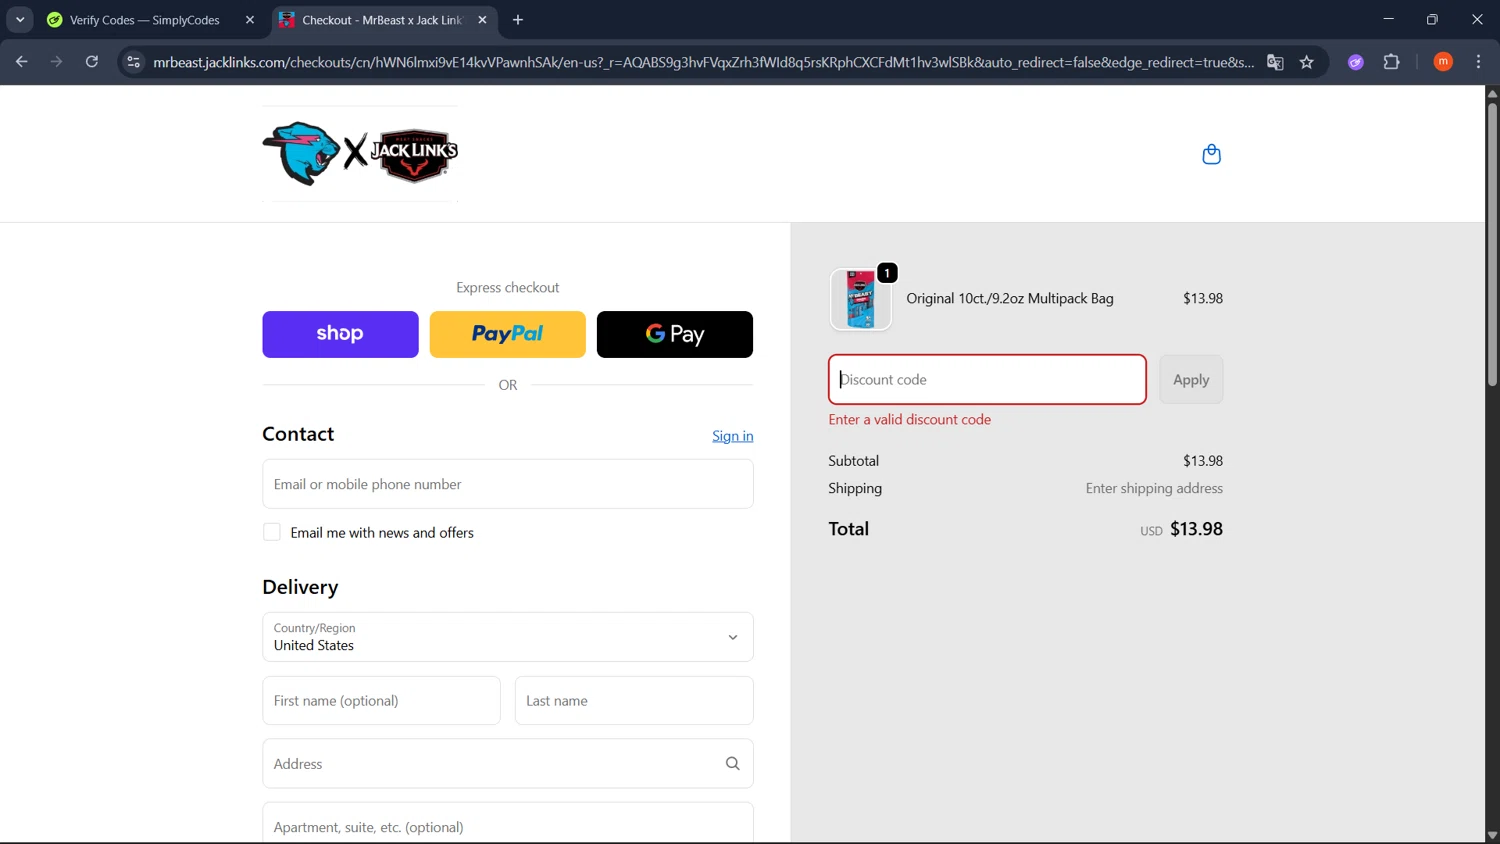Pay with PayPal express button

507,334
